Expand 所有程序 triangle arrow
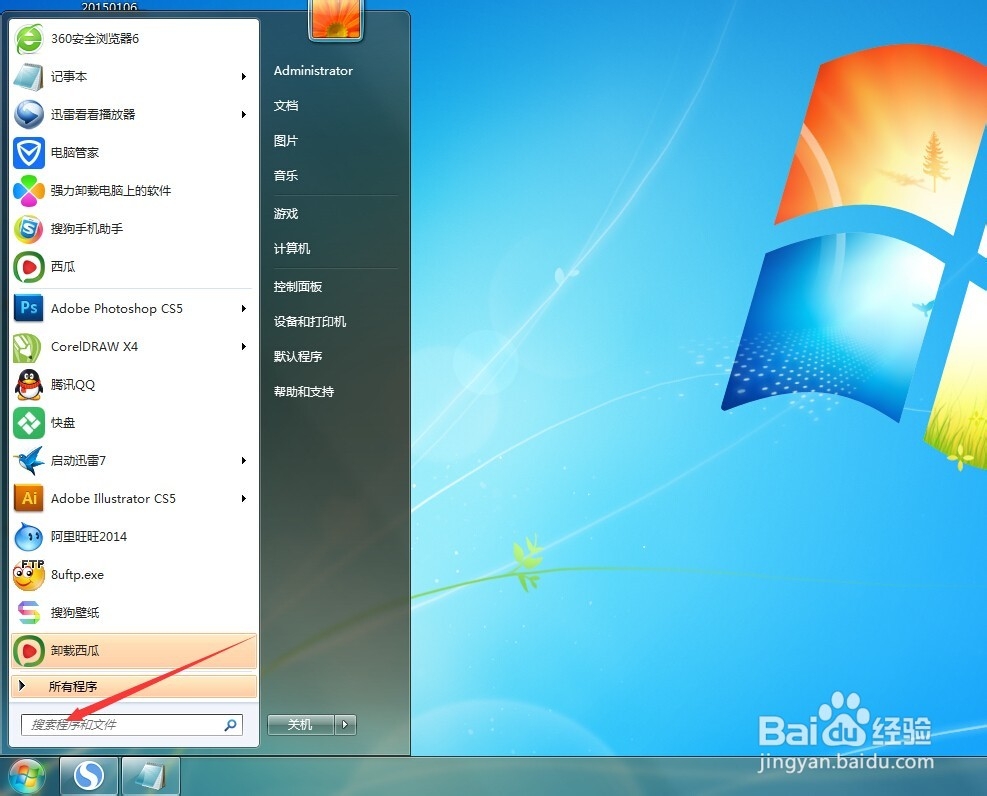 click(x=22, y=686)
